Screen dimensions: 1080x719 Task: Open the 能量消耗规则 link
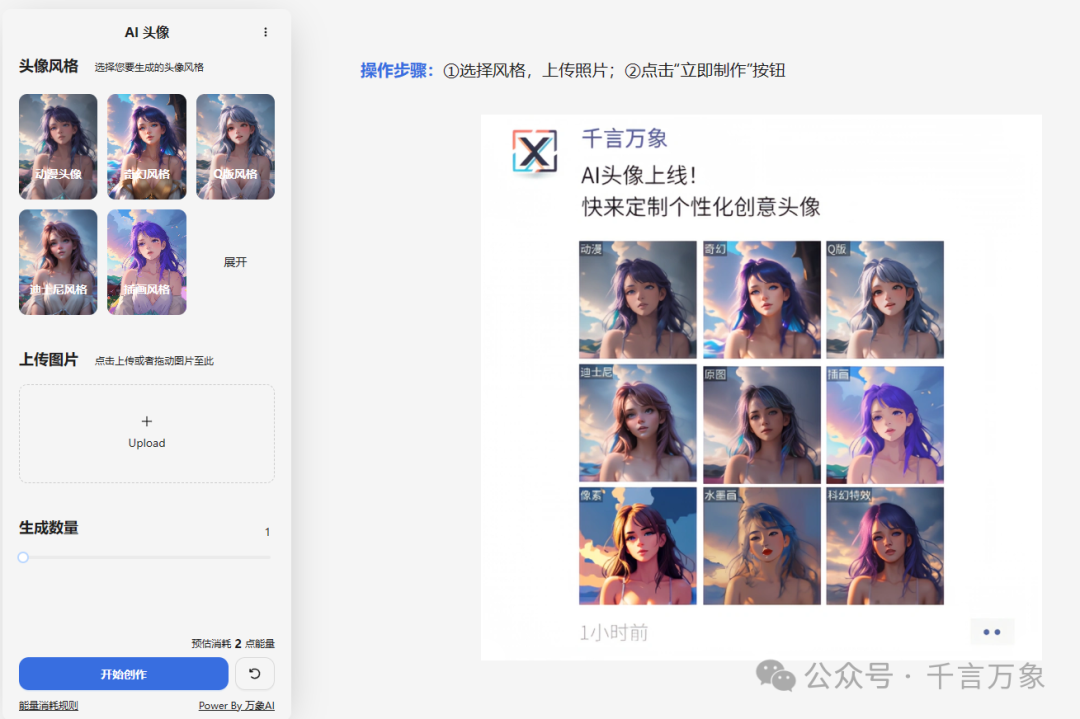48,705
